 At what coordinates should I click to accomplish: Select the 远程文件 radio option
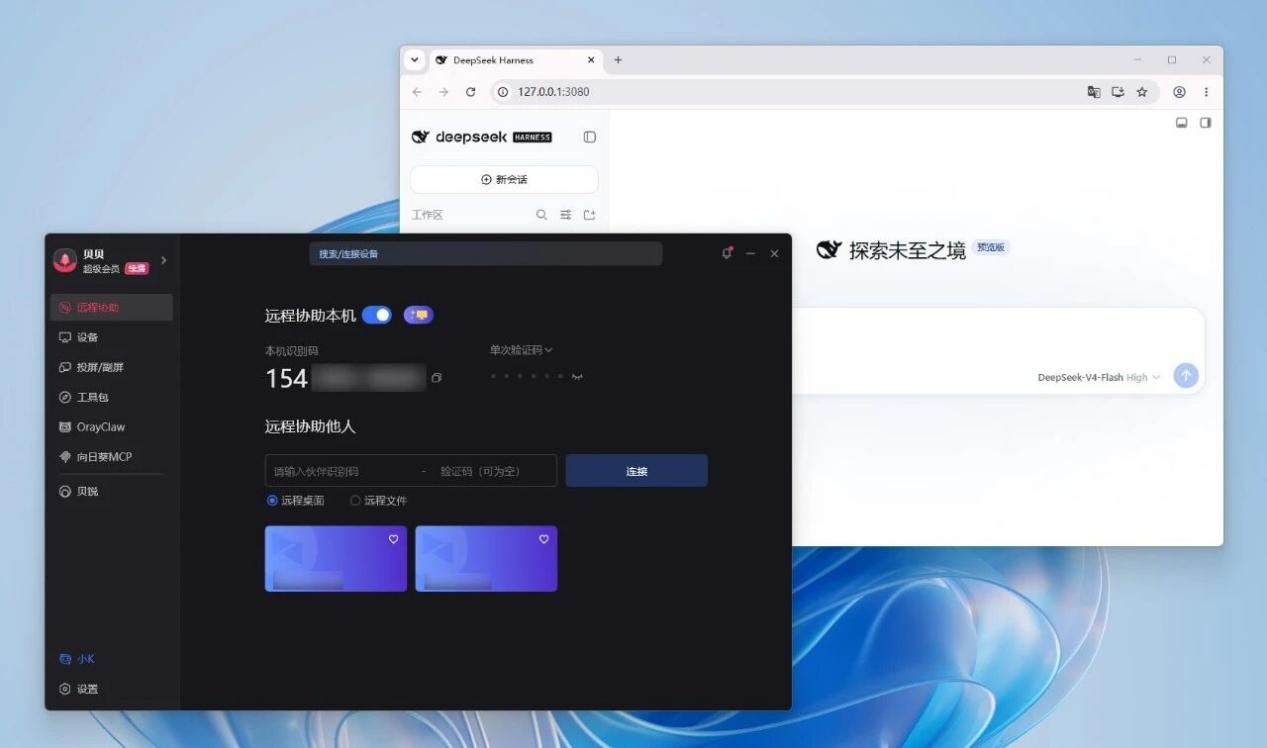[x=378, y=500]
